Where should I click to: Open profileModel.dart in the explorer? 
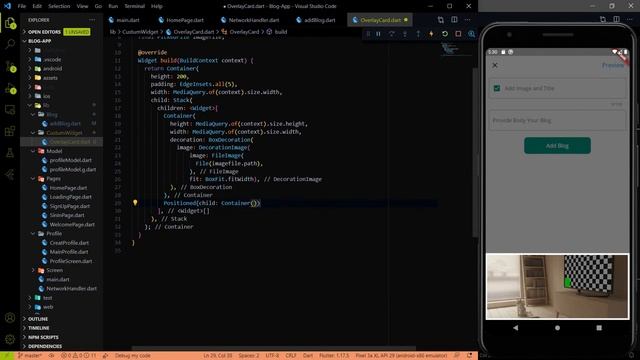click(70, 160)
